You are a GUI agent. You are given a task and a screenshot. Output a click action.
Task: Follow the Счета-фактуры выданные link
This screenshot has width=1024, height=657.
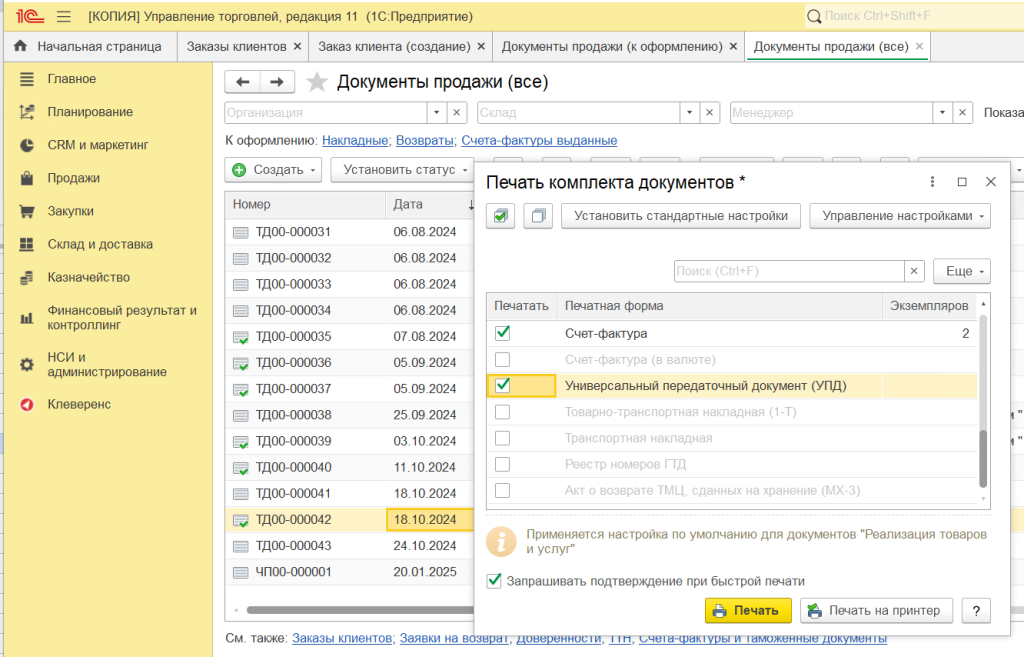coord(539,140)
